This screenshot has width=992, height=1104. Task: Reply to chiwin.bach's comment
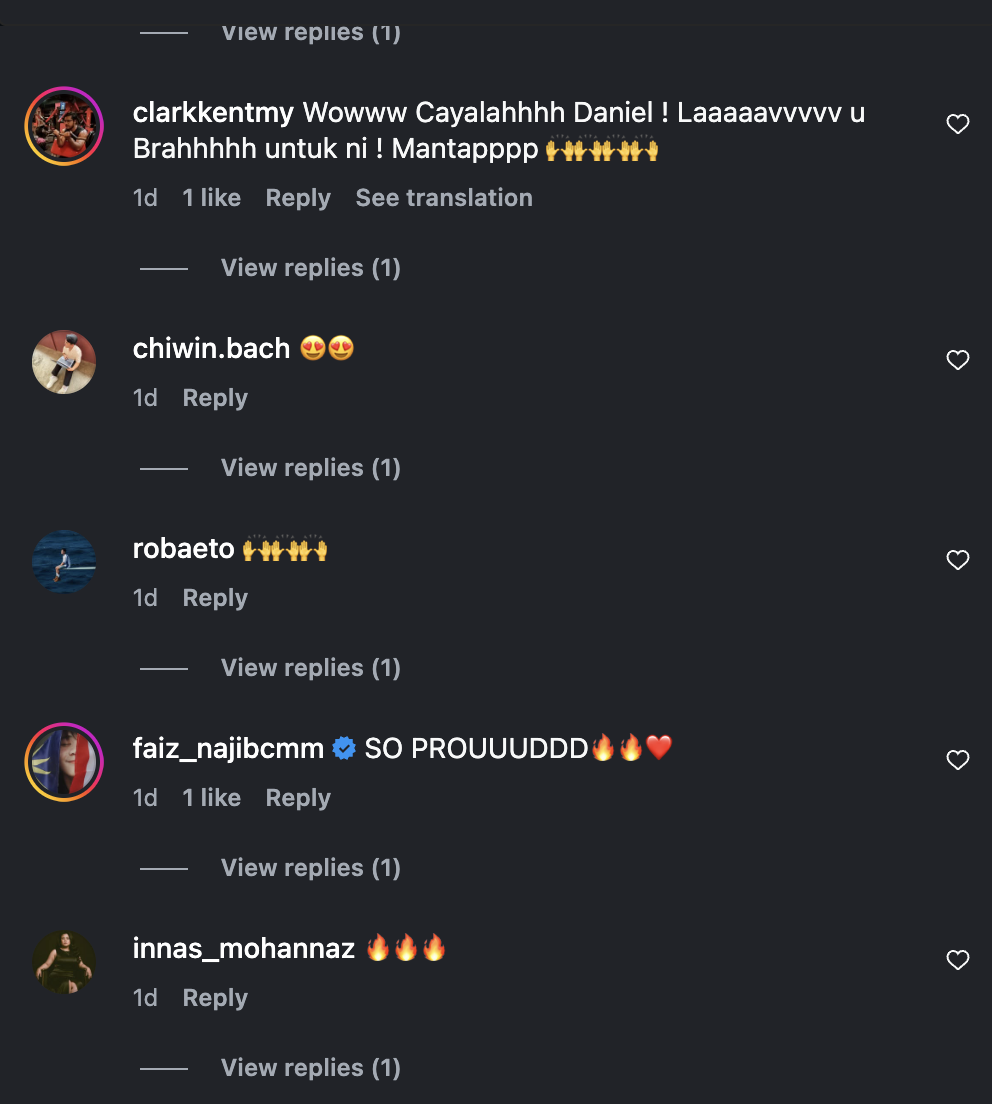coord(215,398)
